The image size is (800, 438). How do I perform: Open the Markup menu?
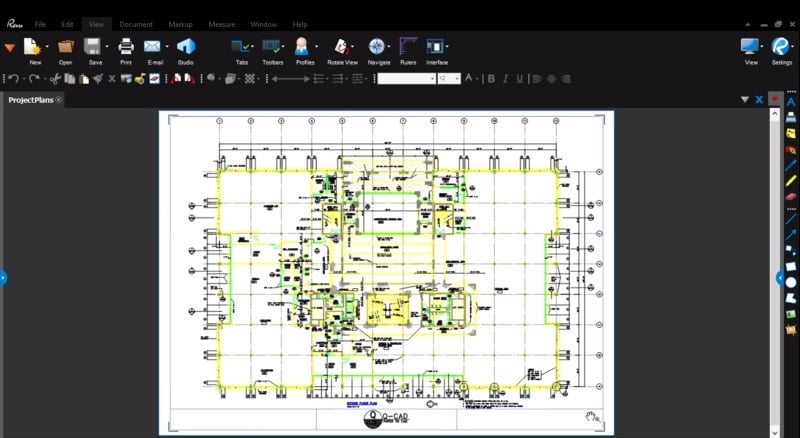tap(181, 24)
